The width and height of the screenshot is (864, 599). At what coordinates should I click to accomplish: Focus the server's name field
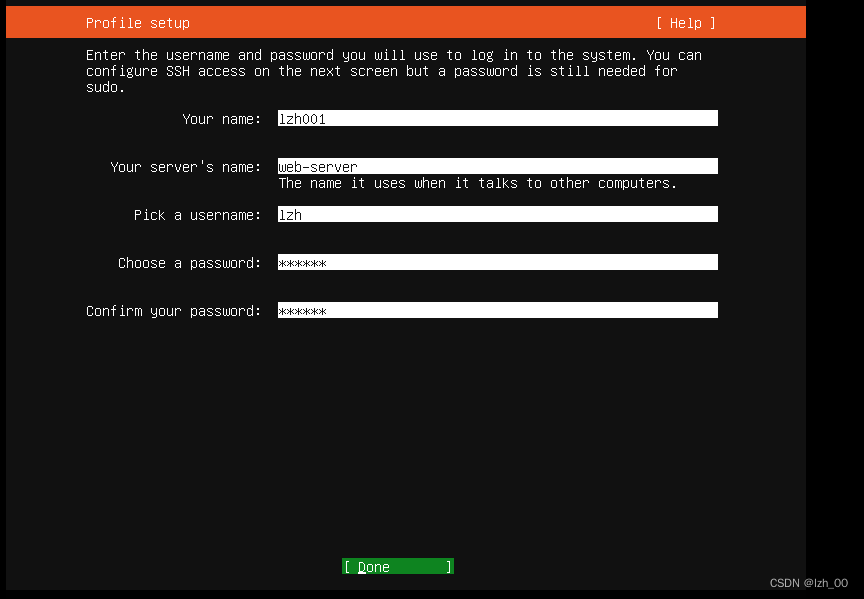pos(498,166)
